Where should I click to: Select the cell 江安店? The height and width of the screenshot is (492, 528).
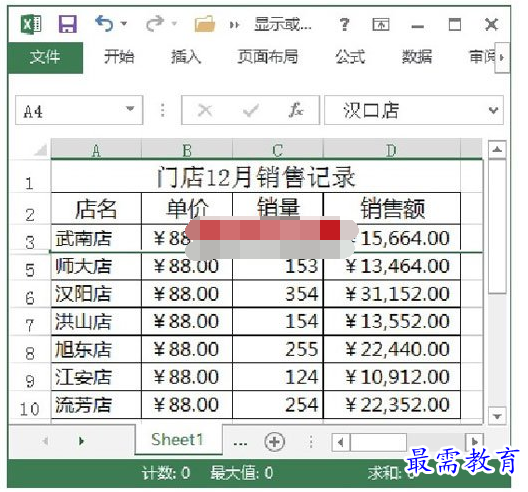point(96,377)
